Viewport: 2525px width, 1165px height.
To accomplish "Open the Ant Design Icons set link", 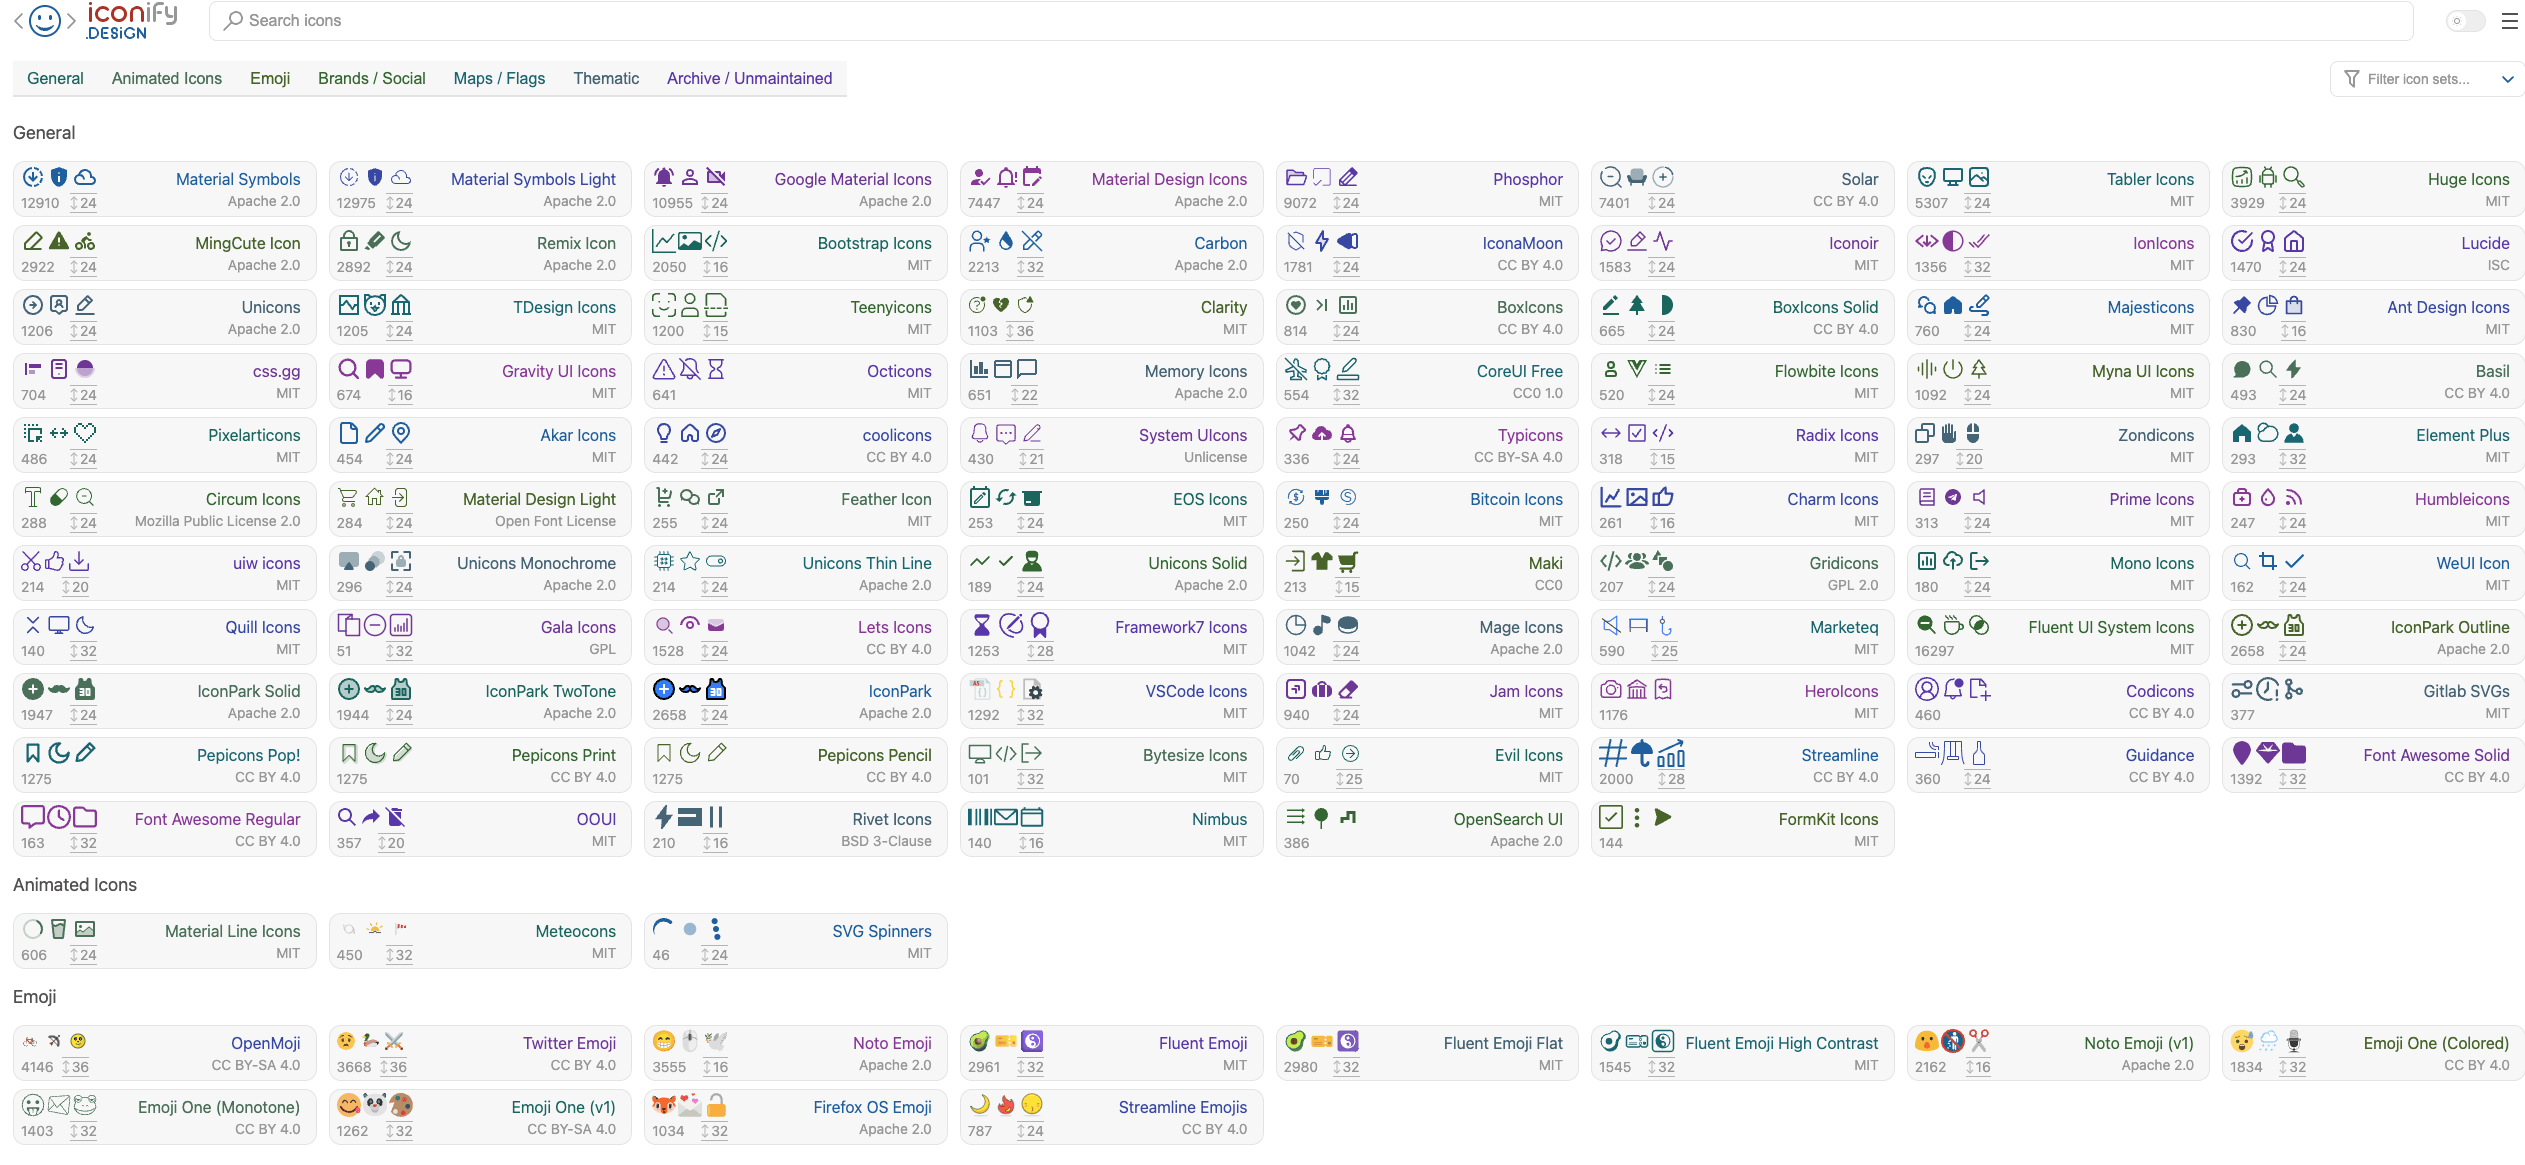I will 2448,307.
